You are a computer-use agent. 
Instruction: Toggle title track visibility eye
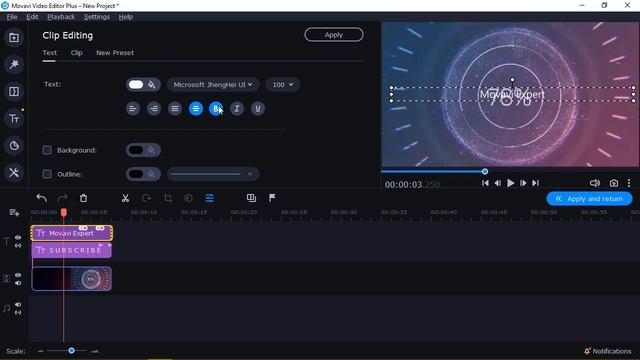coord(18,238)
